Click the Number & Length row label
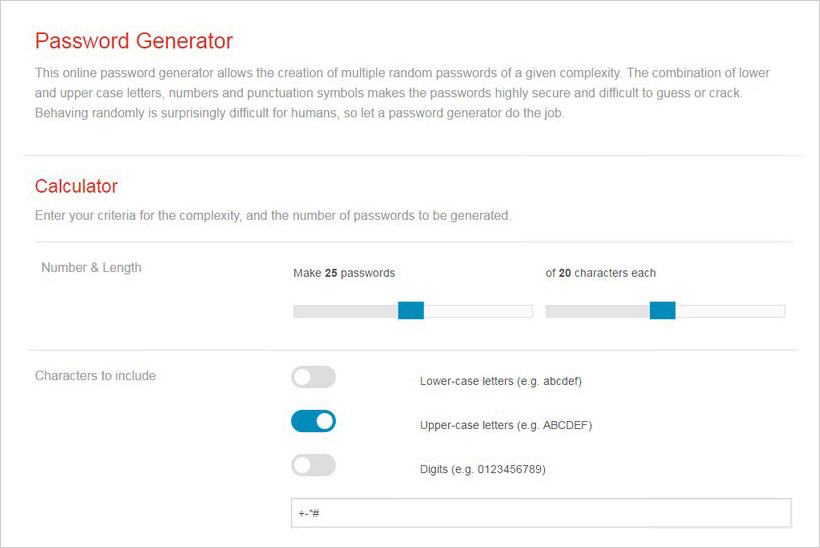The height and width of the screenshot is (548, 820). click(92, 268)
